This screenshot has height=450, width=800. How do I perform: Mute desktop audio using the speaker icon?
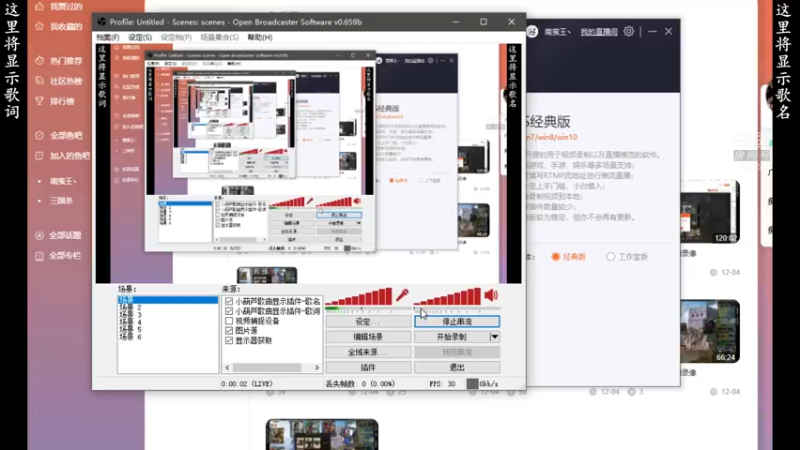click(x=491, y=295)
